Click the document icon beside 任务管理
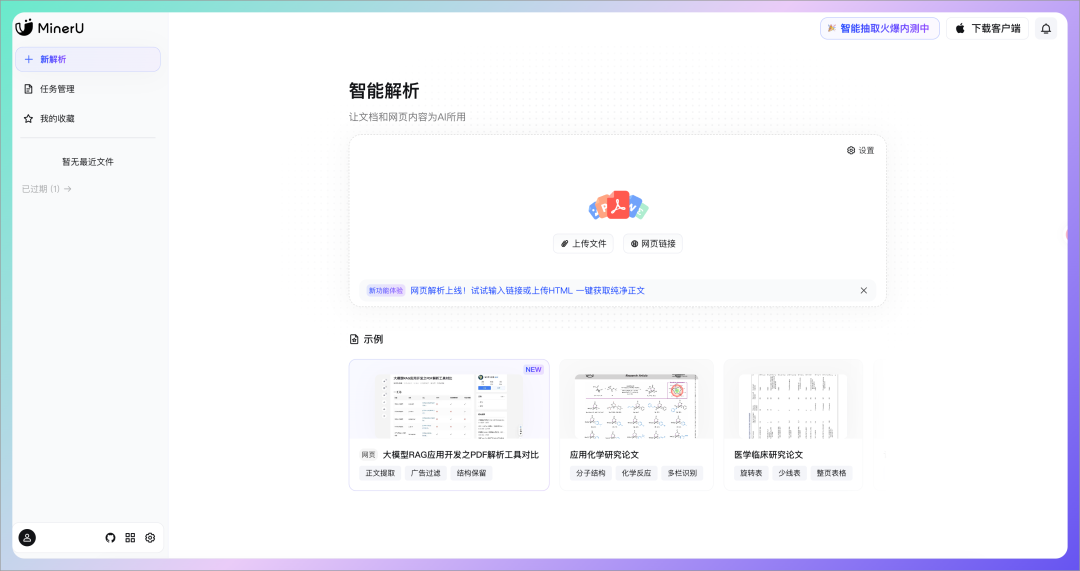Viewport: 1080px width, 571px height. click(28, 89)
